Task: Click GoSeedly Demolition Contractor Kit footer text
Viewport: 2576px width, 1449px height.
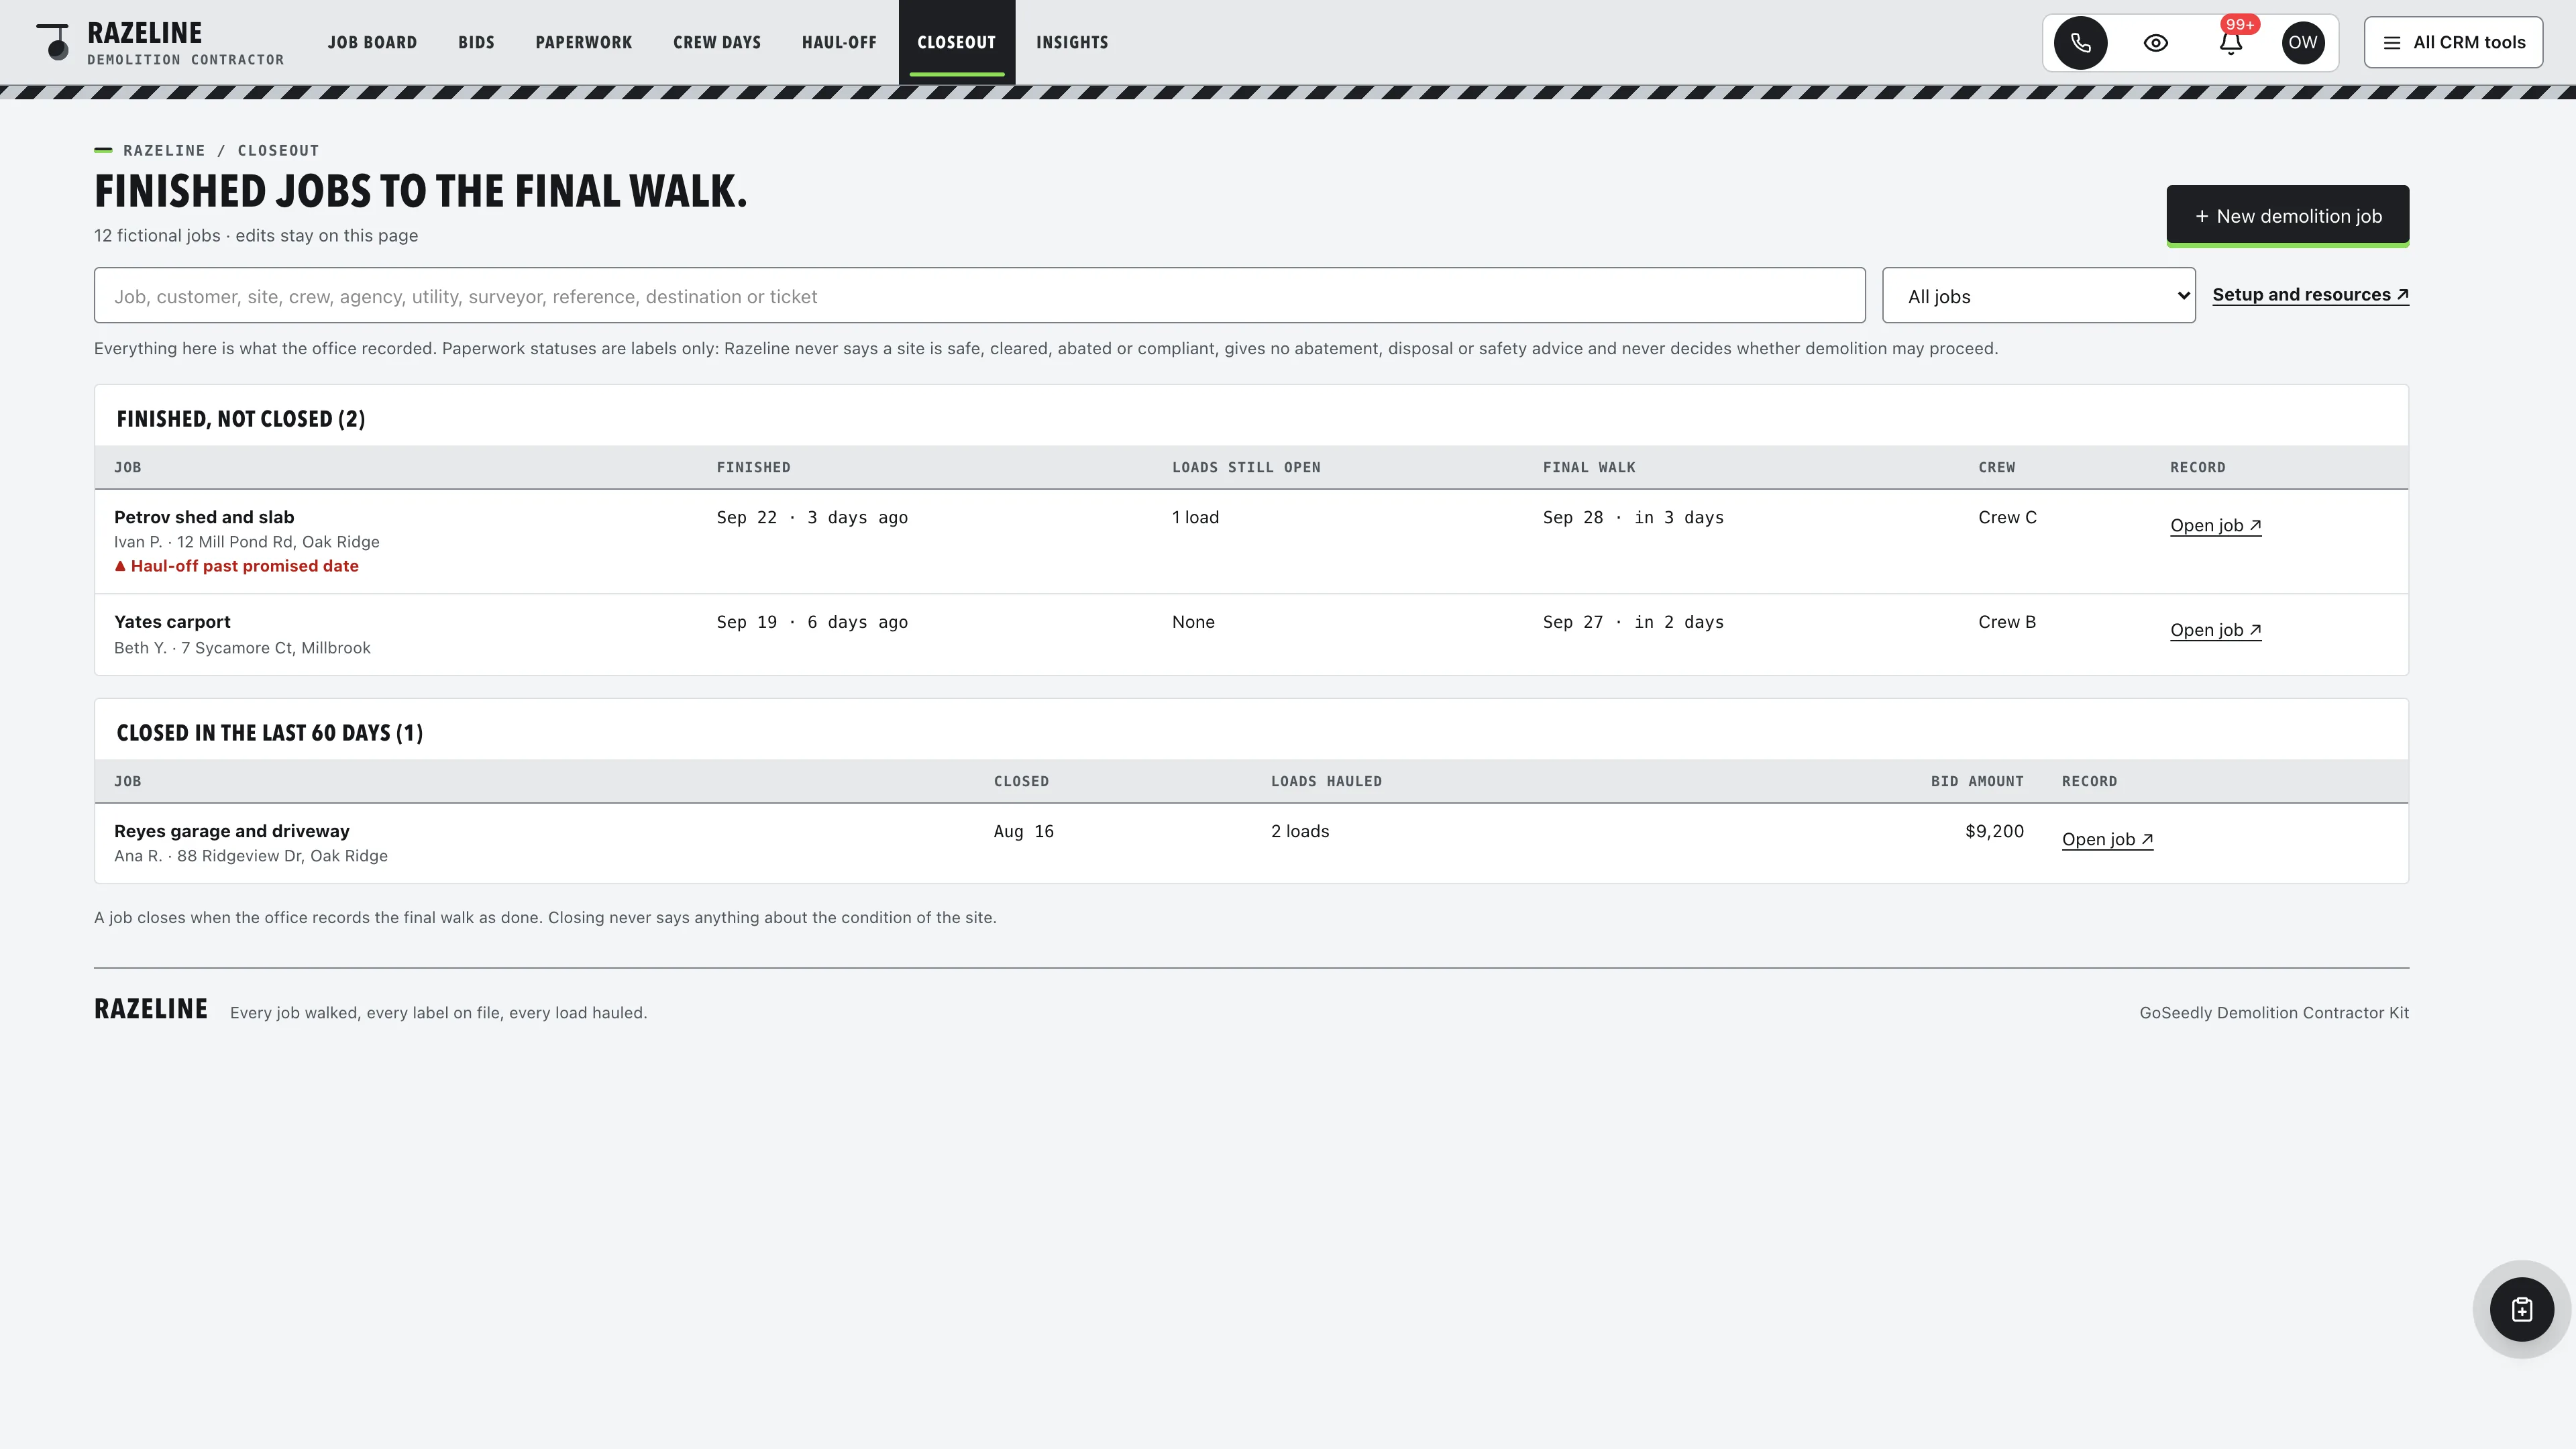Action: pos(2274,1013)
